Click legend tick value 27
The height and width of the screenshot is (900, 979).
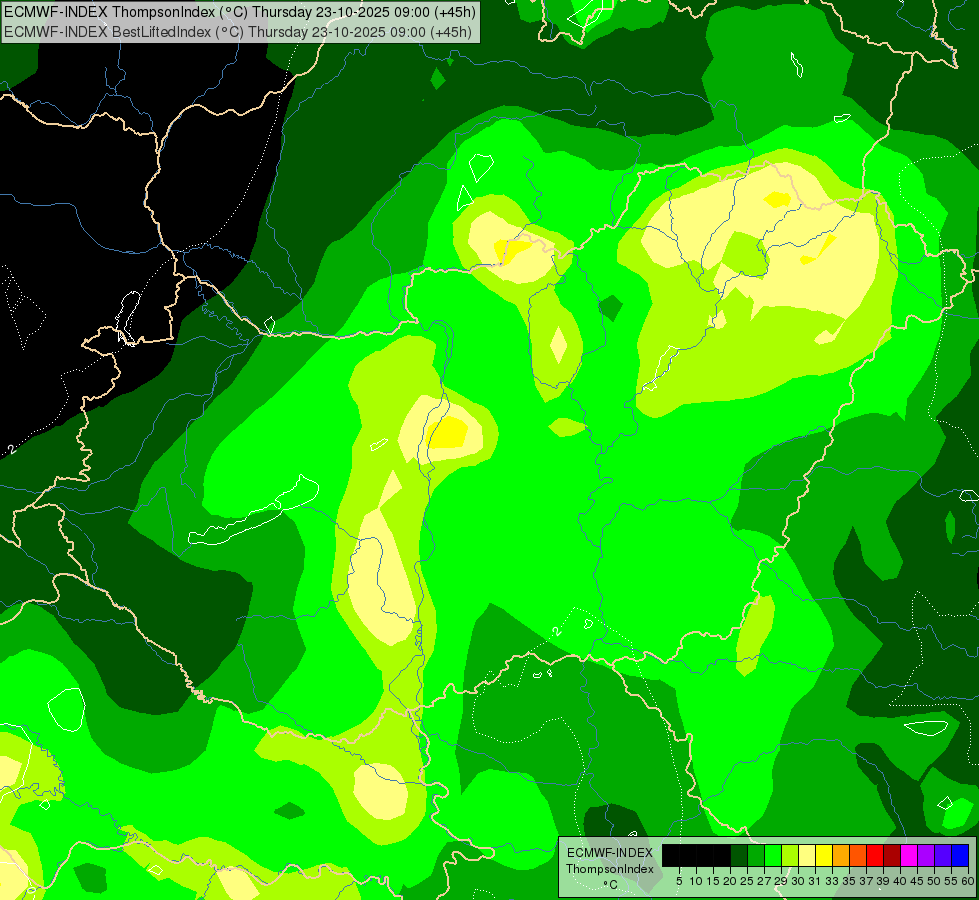(x=765, y=881)
